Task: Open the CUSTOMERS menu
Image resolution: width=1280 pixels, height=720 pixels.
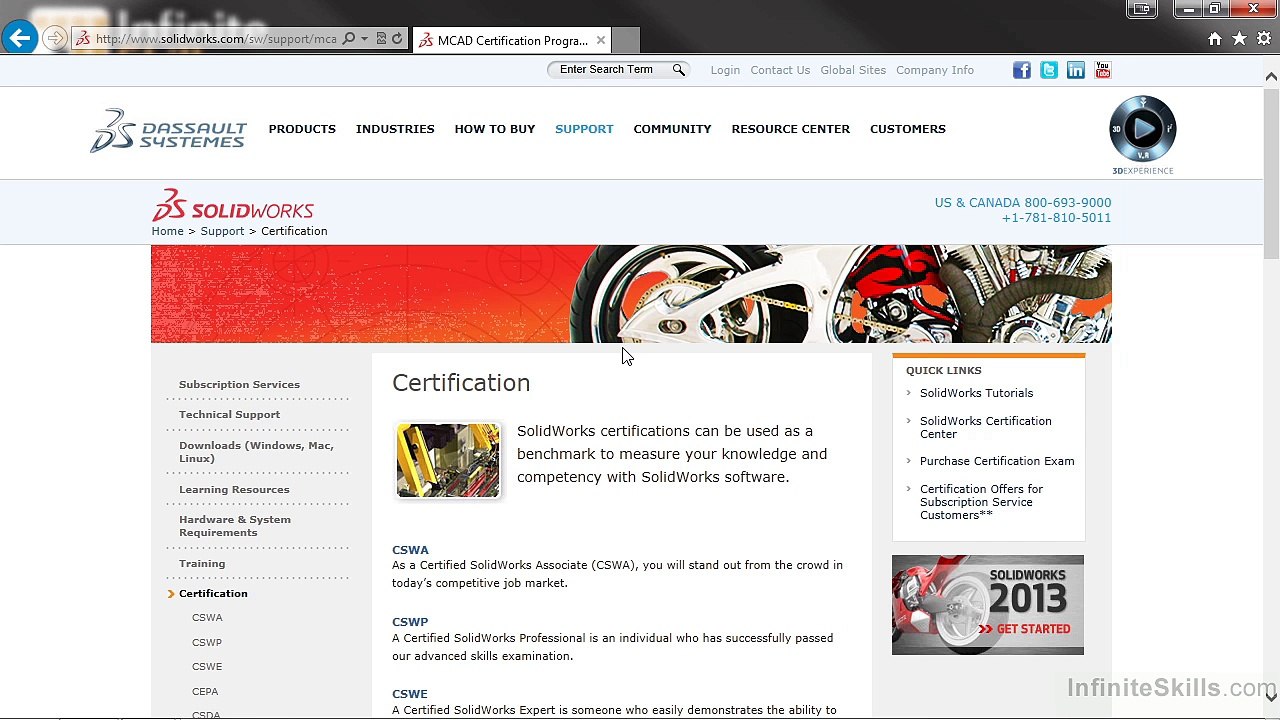Action: click(x=908, y=129)
